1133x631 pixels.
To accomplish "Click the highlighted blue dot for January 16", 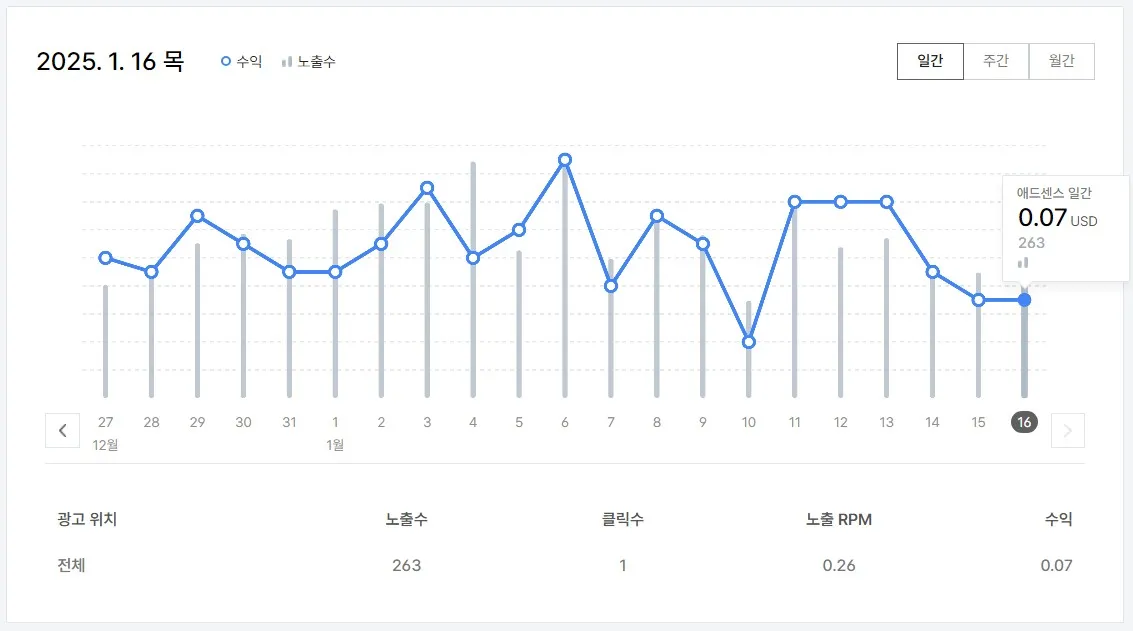I will tap(1023, 299).
